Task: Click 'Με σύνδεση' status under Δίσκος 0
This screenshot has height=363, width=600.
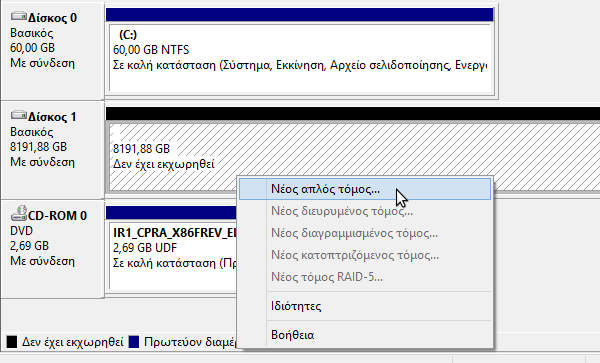Action: (42, 63)
